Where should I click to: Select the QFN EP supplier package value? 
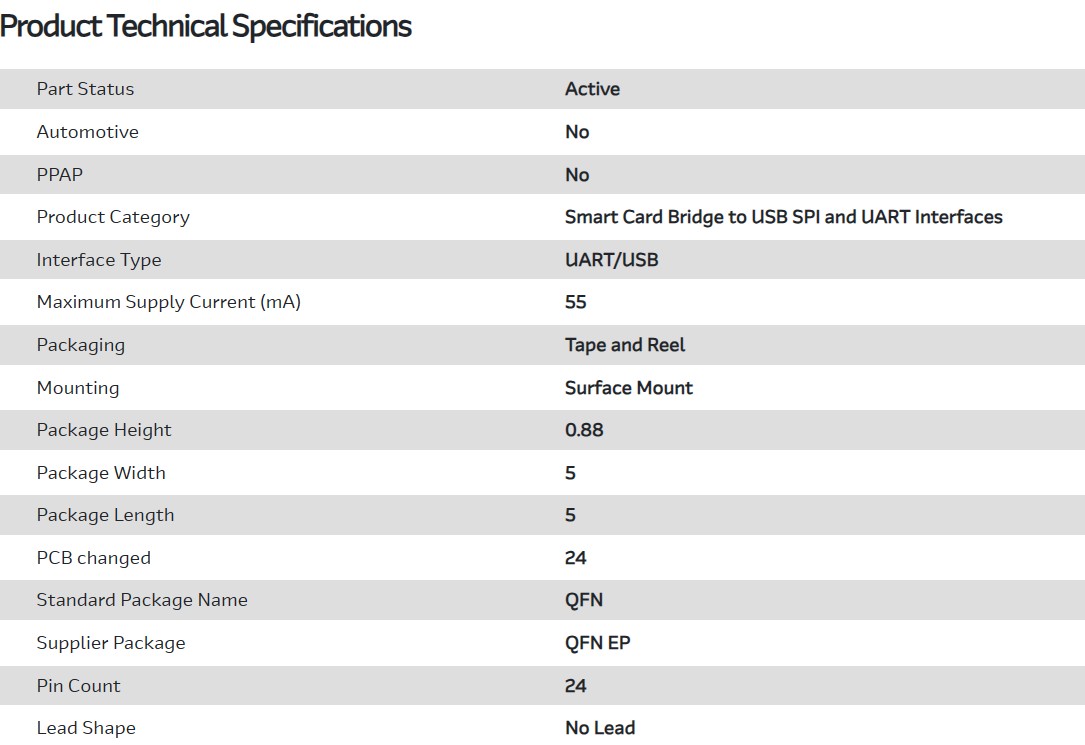[x=597, y=643]
